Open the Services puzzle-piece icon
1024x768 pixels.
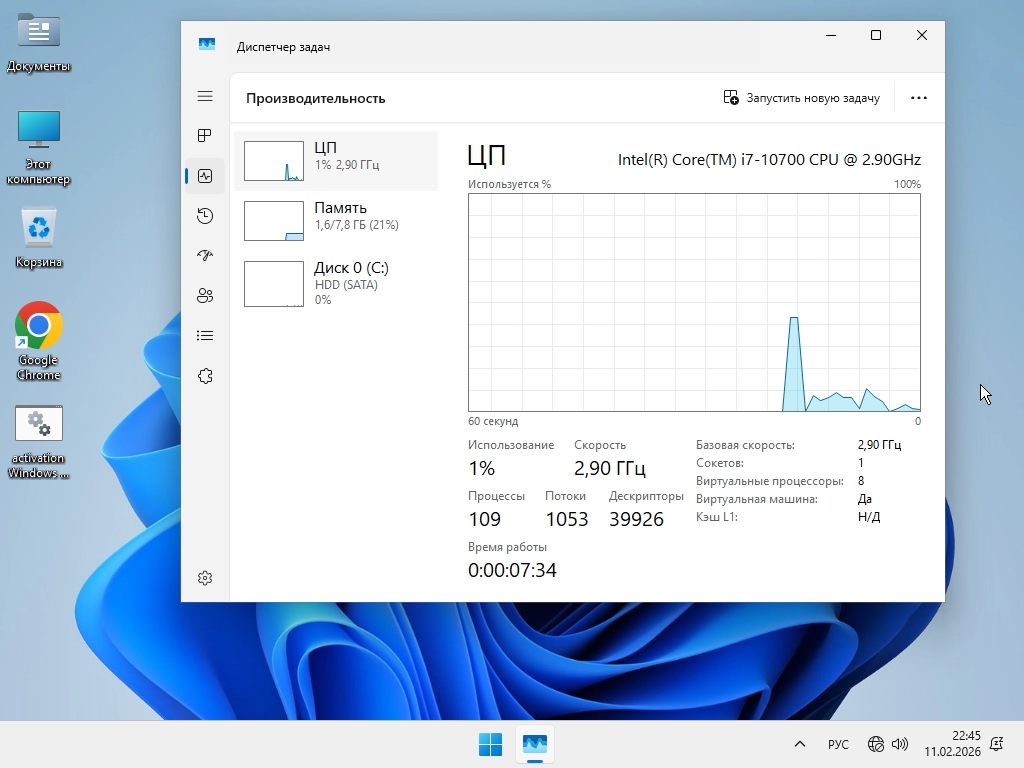(205, 376)
